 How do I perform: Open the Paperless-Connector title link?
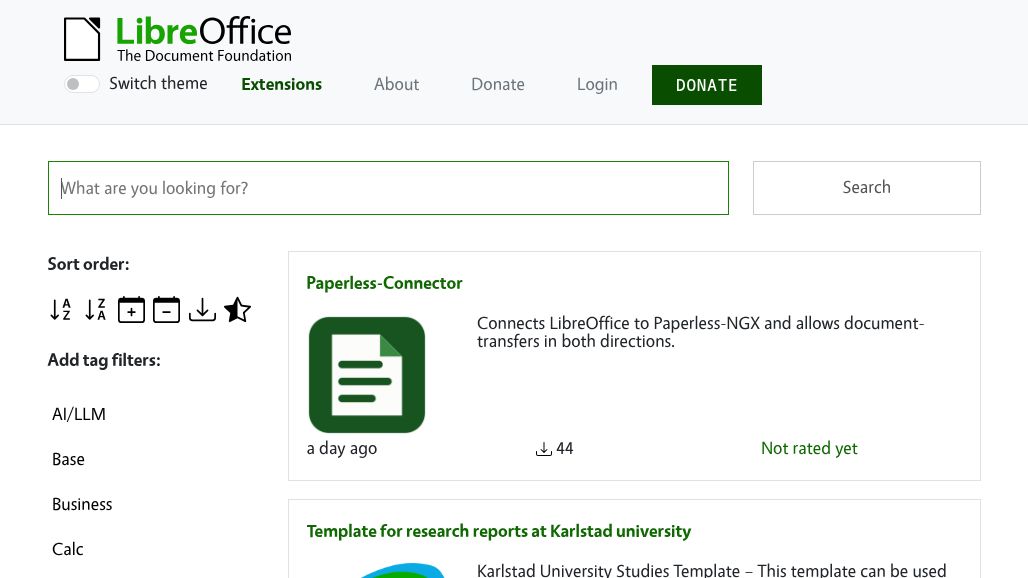384,283
